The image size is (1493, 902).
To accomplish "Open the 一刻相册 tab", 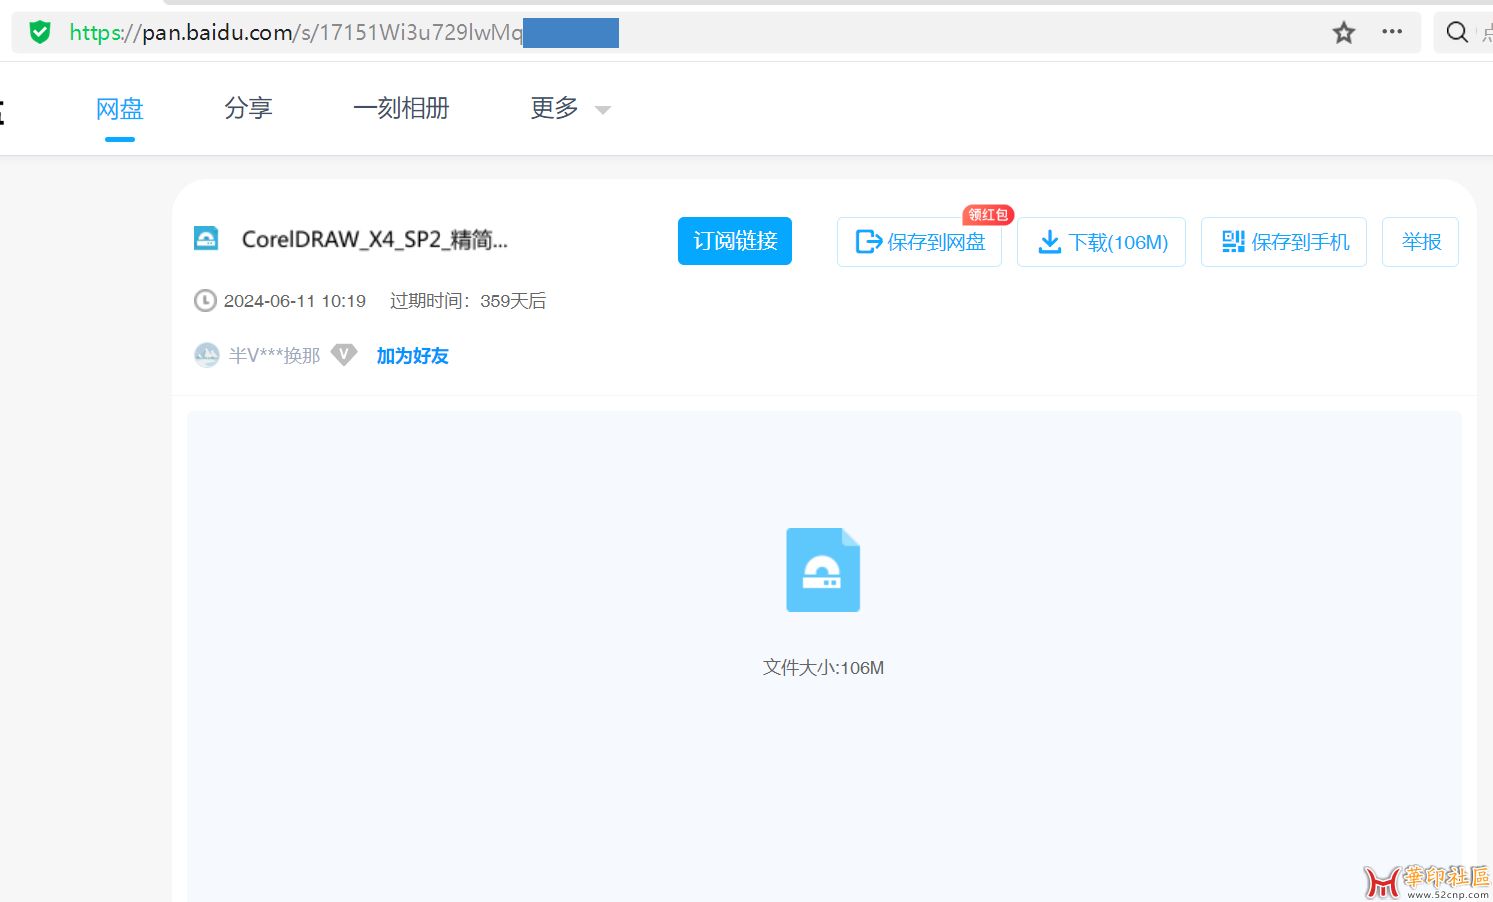I will click(x=401, y=108).
